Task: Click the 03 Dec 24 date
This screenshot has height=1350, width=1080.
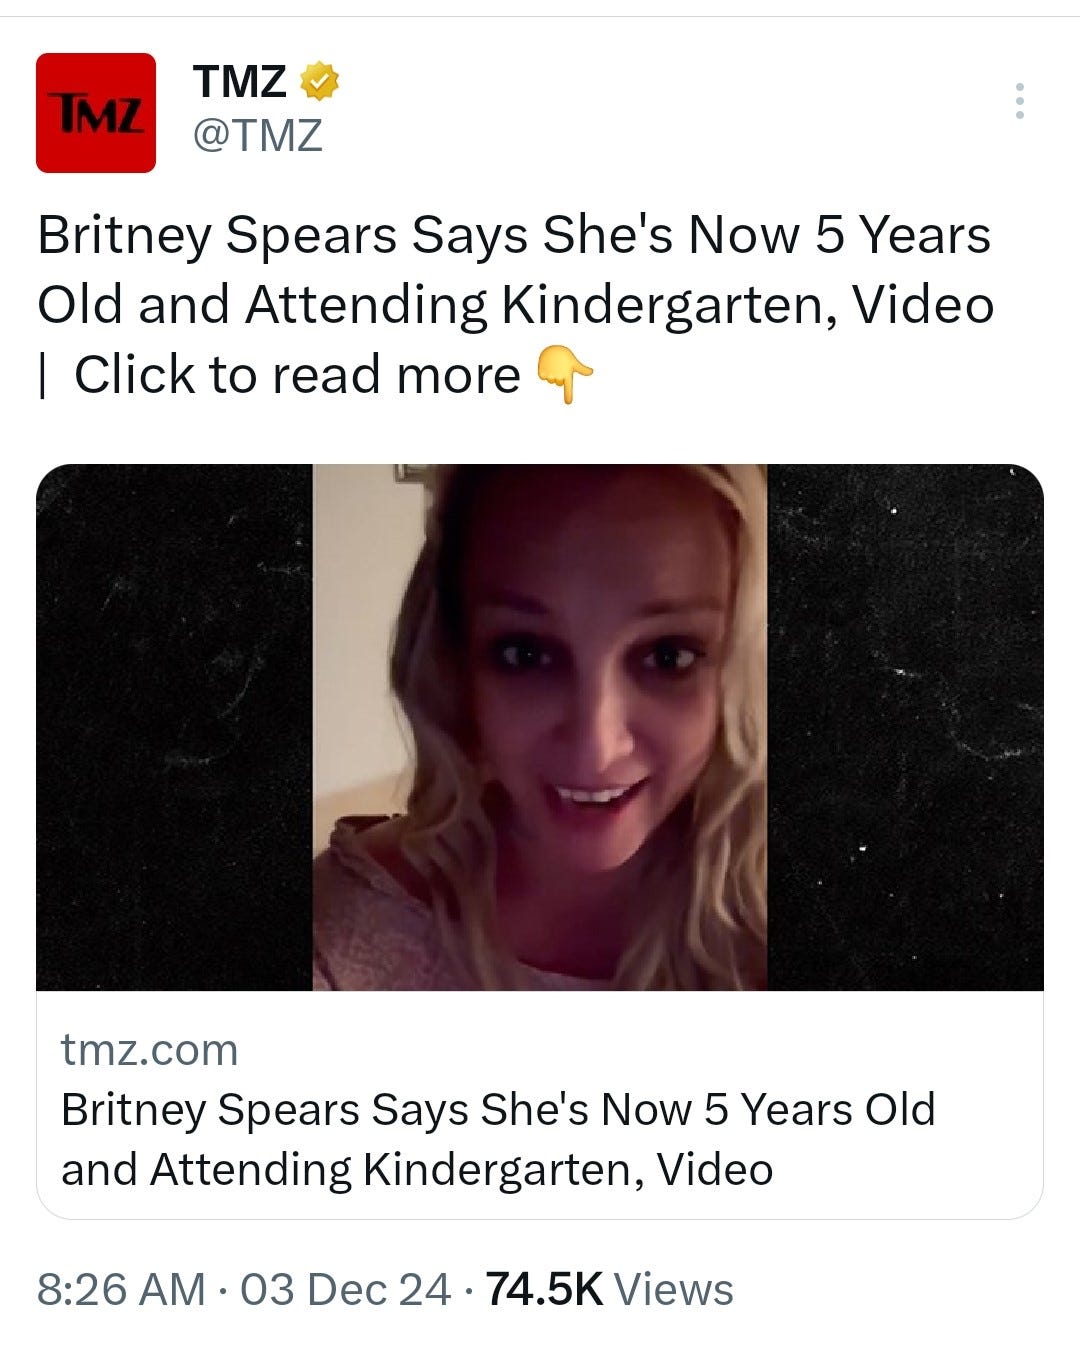Action: click(x=345, y=1289)
